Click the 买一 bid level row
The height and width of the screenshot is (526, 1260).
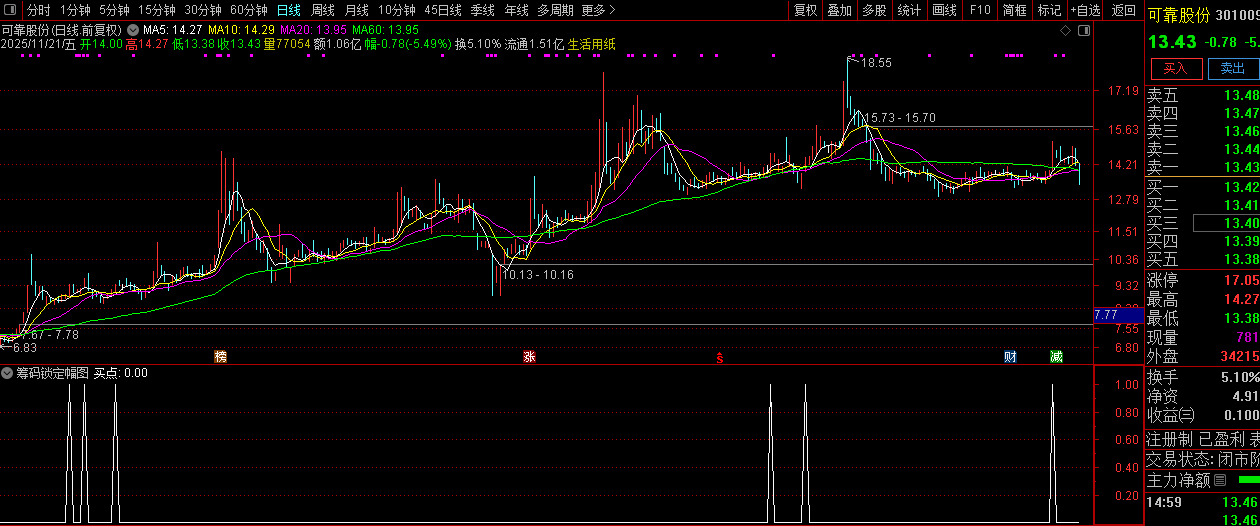tap(1202, 187)
